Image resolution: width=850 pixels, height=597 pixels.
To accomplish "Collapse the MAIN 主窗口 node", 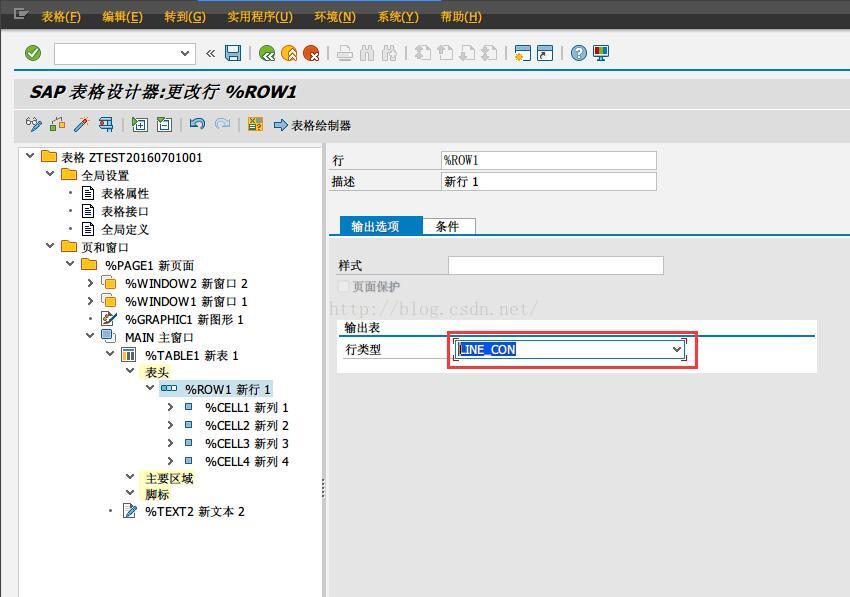I will click(x=91, y=336).
